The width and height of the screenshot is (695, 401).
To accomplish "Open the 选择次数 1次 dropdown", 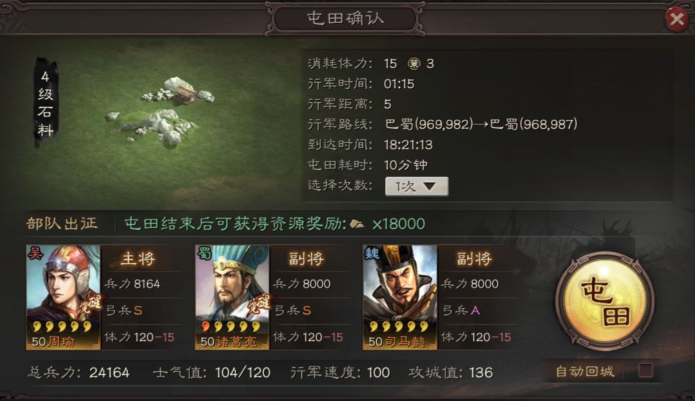I will tap(417, 186).
